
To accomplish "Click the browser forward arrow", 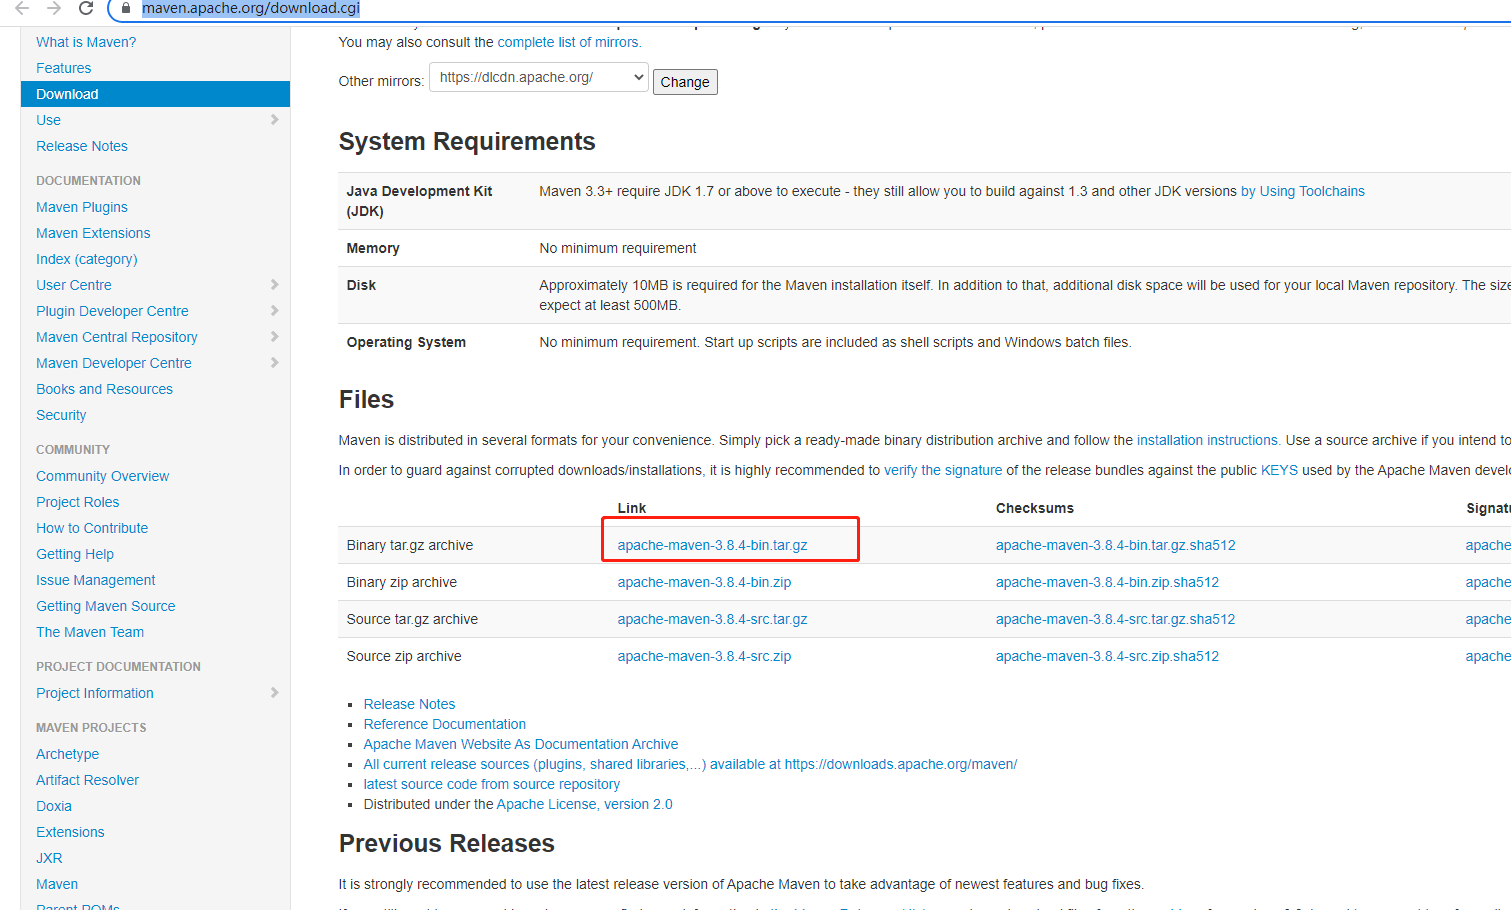I will [x=54, y=8].
